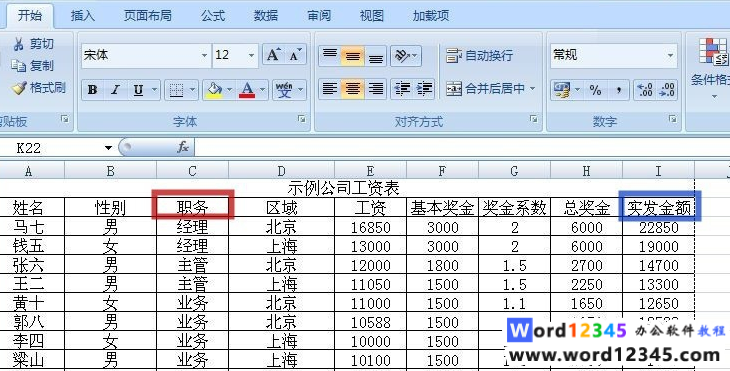Image resolution: width=730 pixels, height=371 pixels.
Task: Expand border style dropdown arrow
Action: click(193, 90)
